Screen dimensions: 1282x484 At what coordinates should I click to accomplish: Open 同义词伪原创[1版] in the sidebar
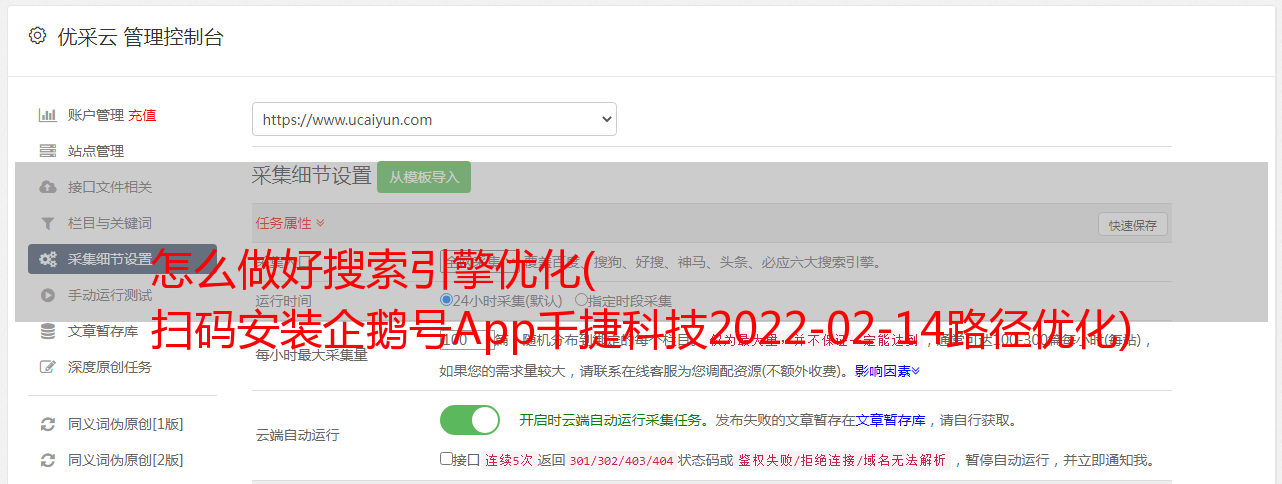tap(126, 424)
